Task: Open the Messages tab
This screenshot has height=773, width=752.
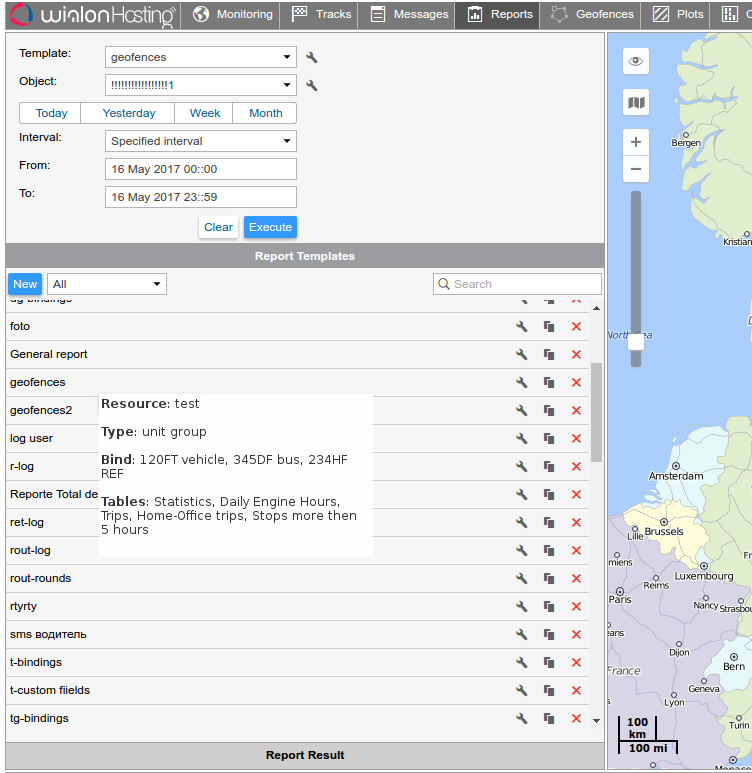Action: (x=409, y=15)
